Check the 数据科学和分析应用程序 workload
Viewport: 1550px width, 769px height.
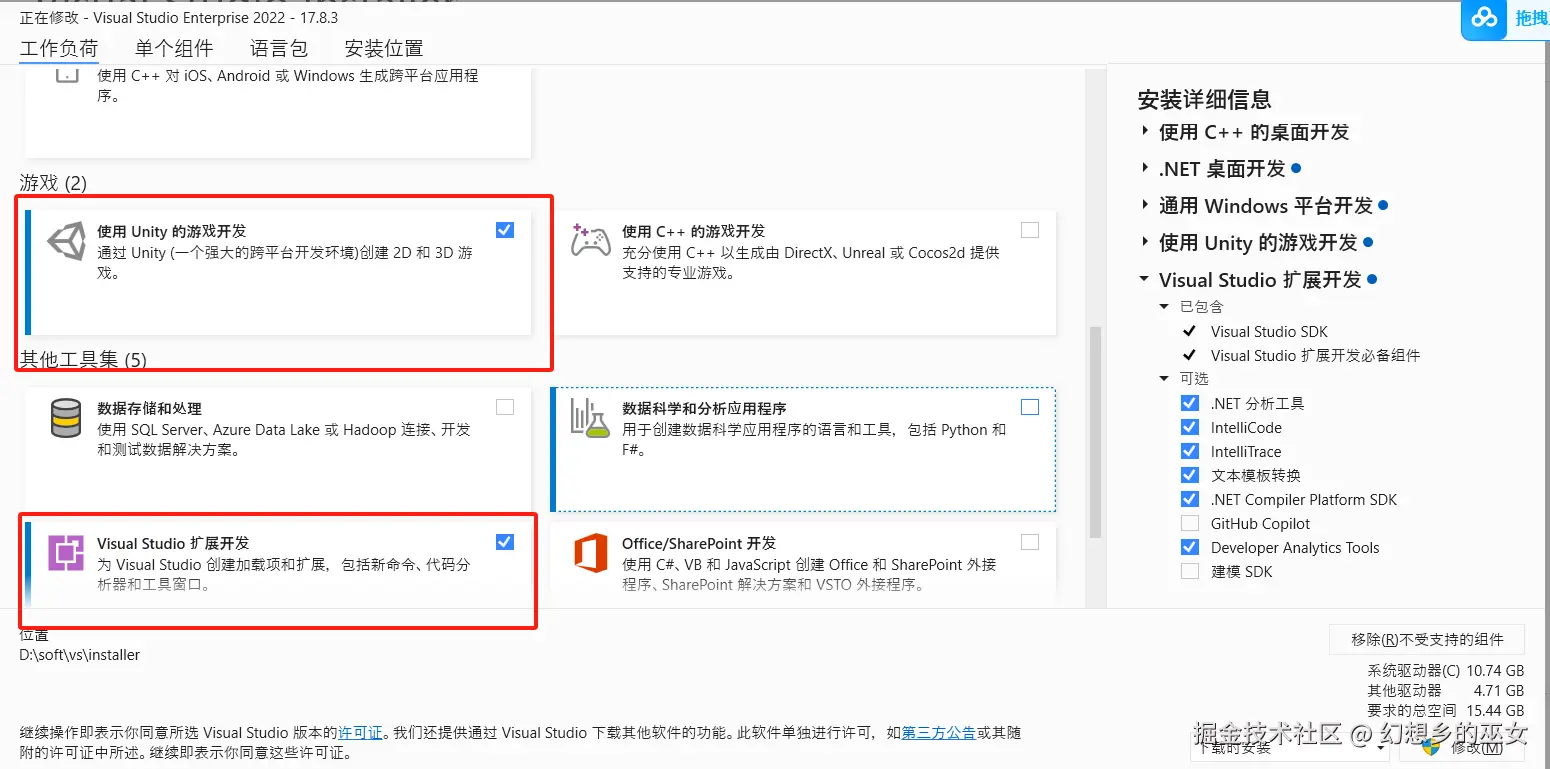coord(1030,407)
